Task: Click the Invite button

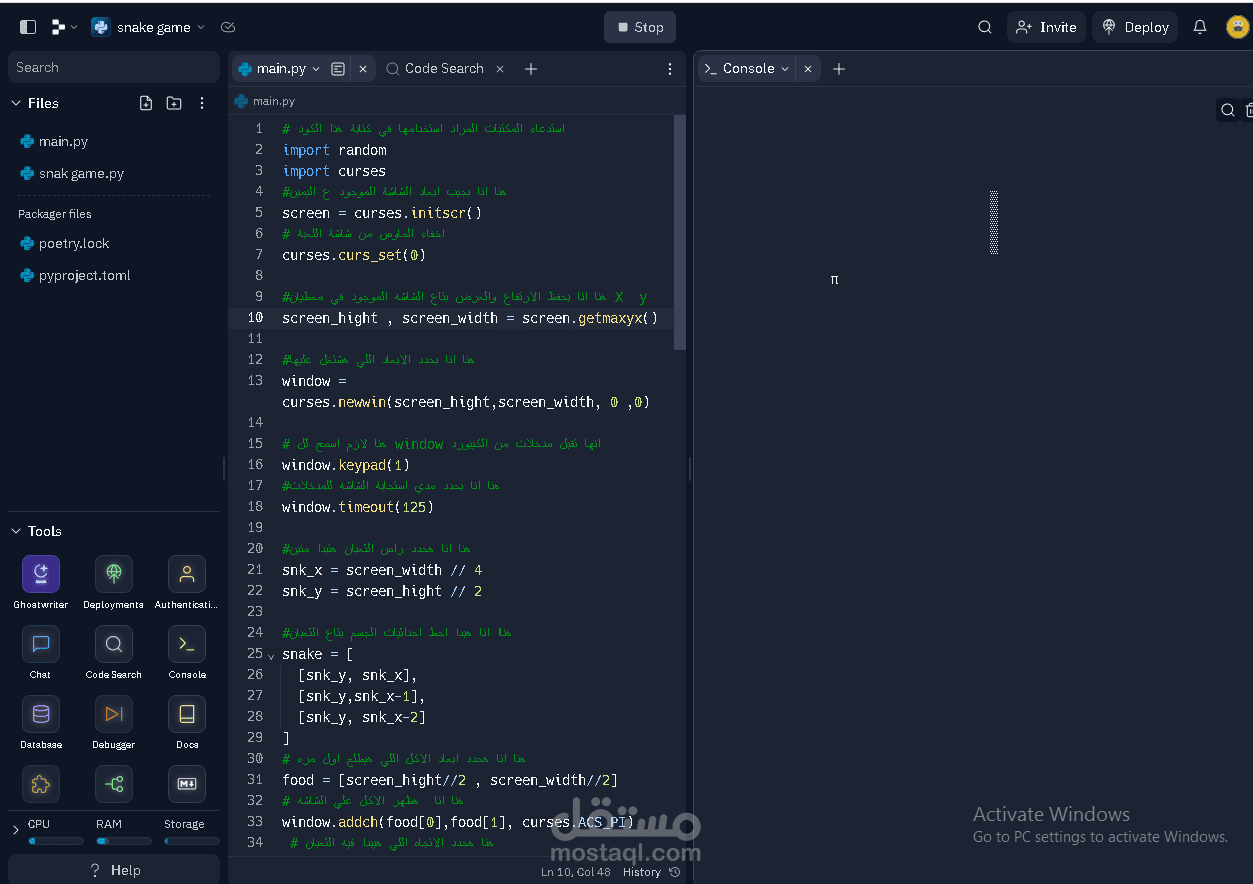Action: pyautogui.click(x=1047, y=27)
